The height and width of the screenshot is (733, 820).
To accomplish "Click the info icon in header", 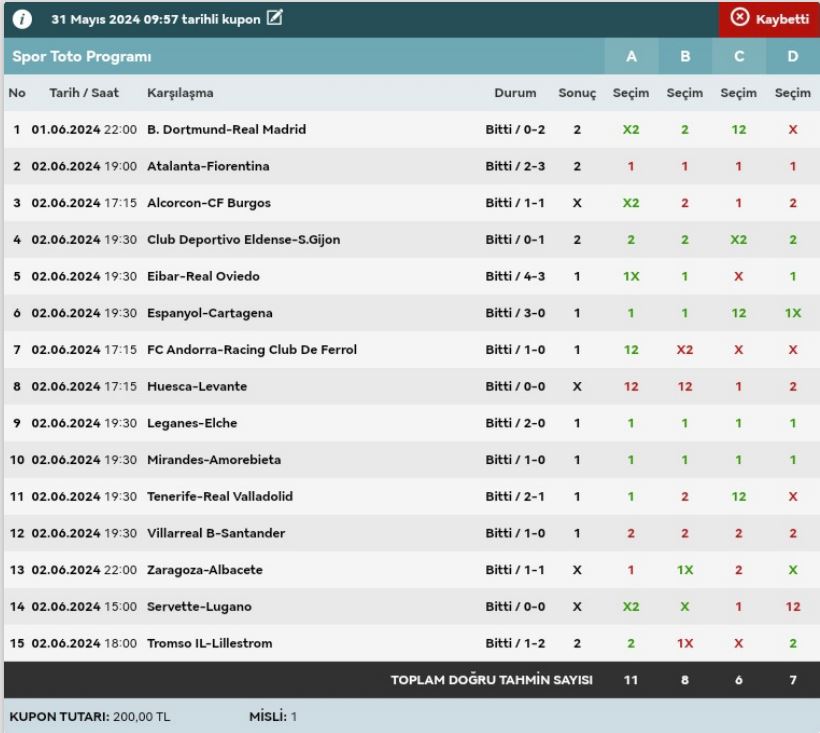I will tap(22, 20).
